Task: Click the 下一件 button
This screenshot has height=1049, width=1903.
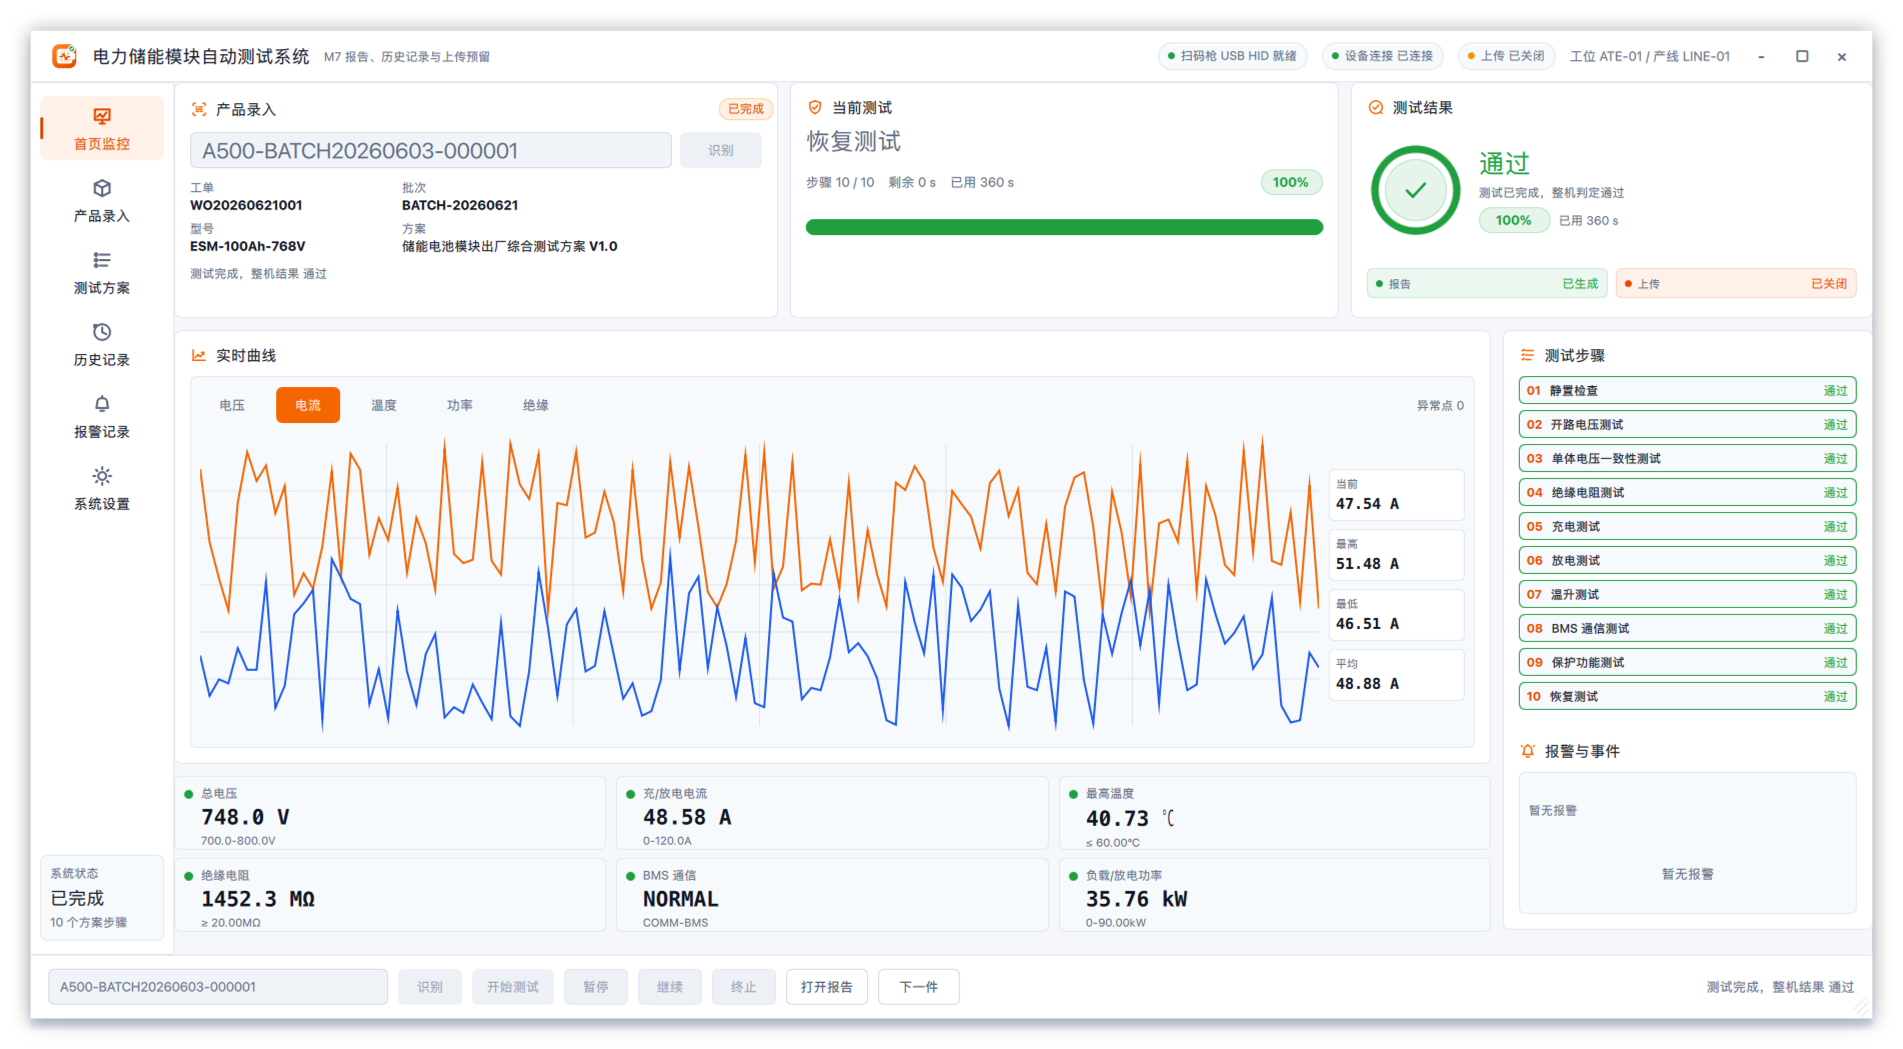Action: coord(919,987)
